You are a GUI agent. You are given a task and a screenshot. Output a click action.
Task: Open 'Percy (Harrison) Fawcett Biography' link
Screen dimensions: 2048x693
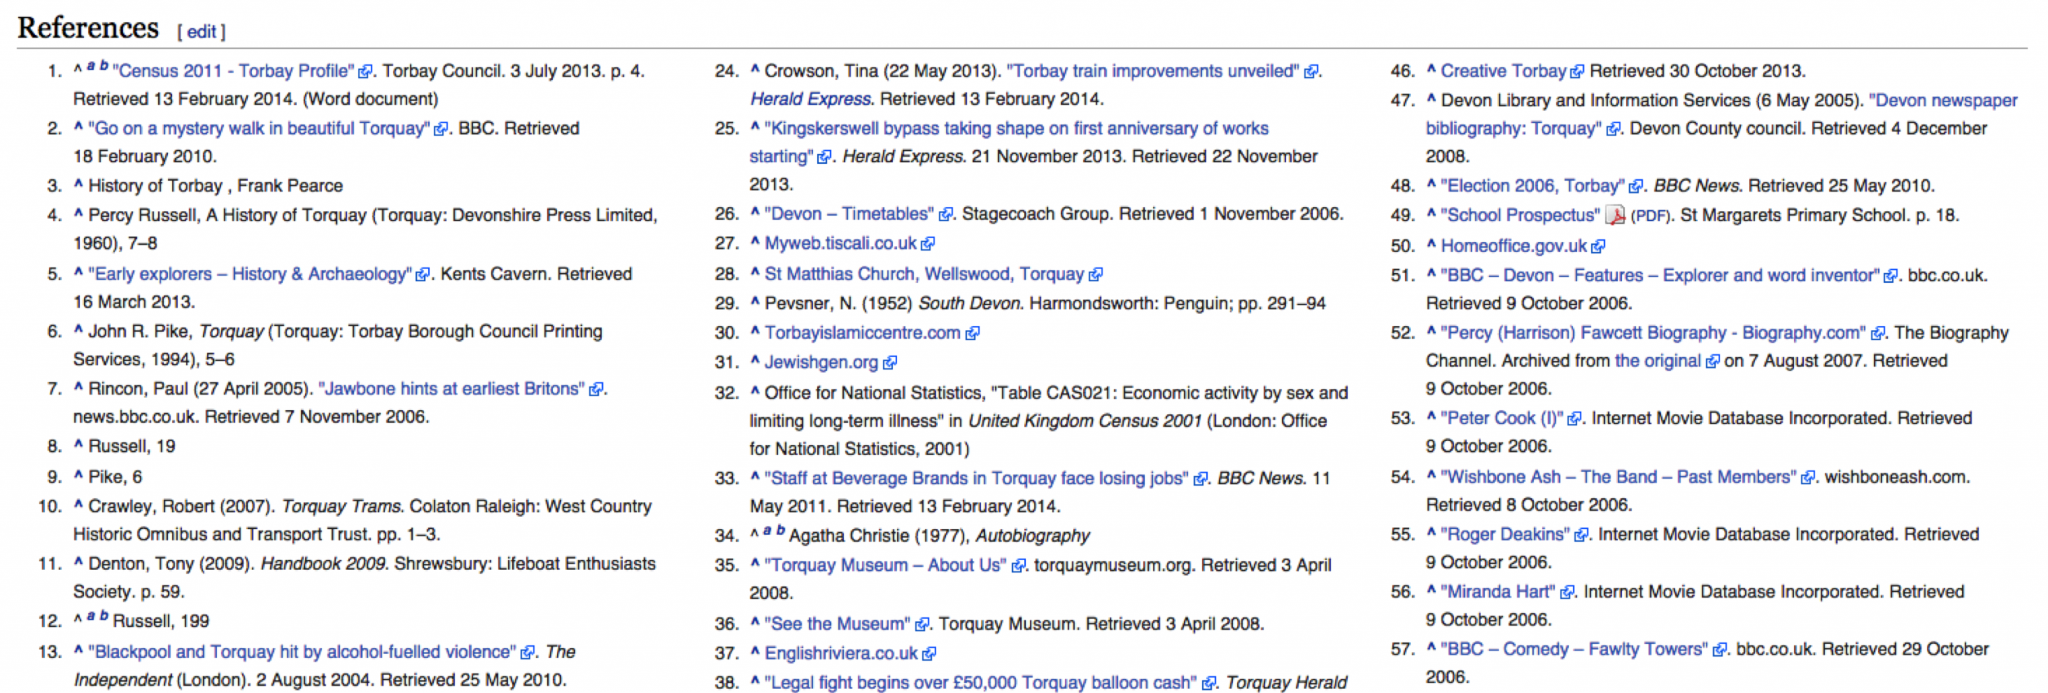pos(1653,332)
